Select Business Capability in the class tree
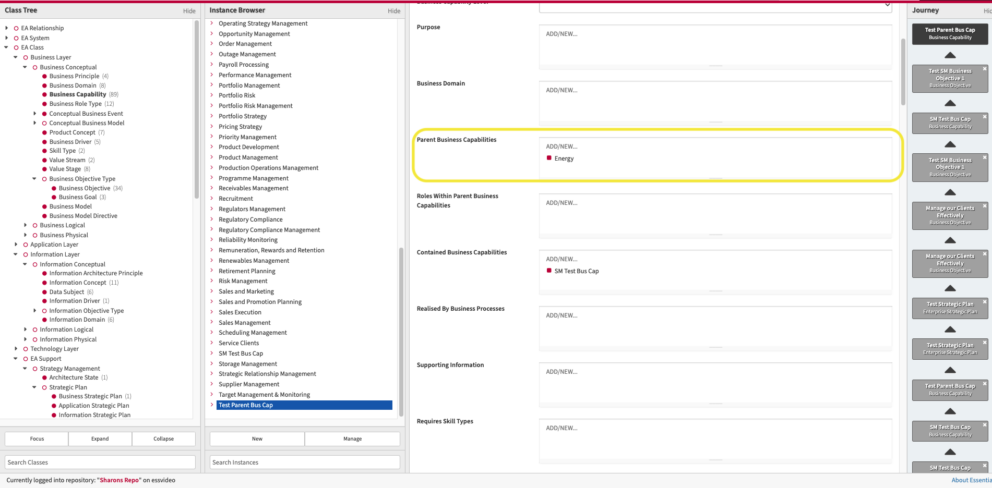Screen dimensions: 992x488 78,95
